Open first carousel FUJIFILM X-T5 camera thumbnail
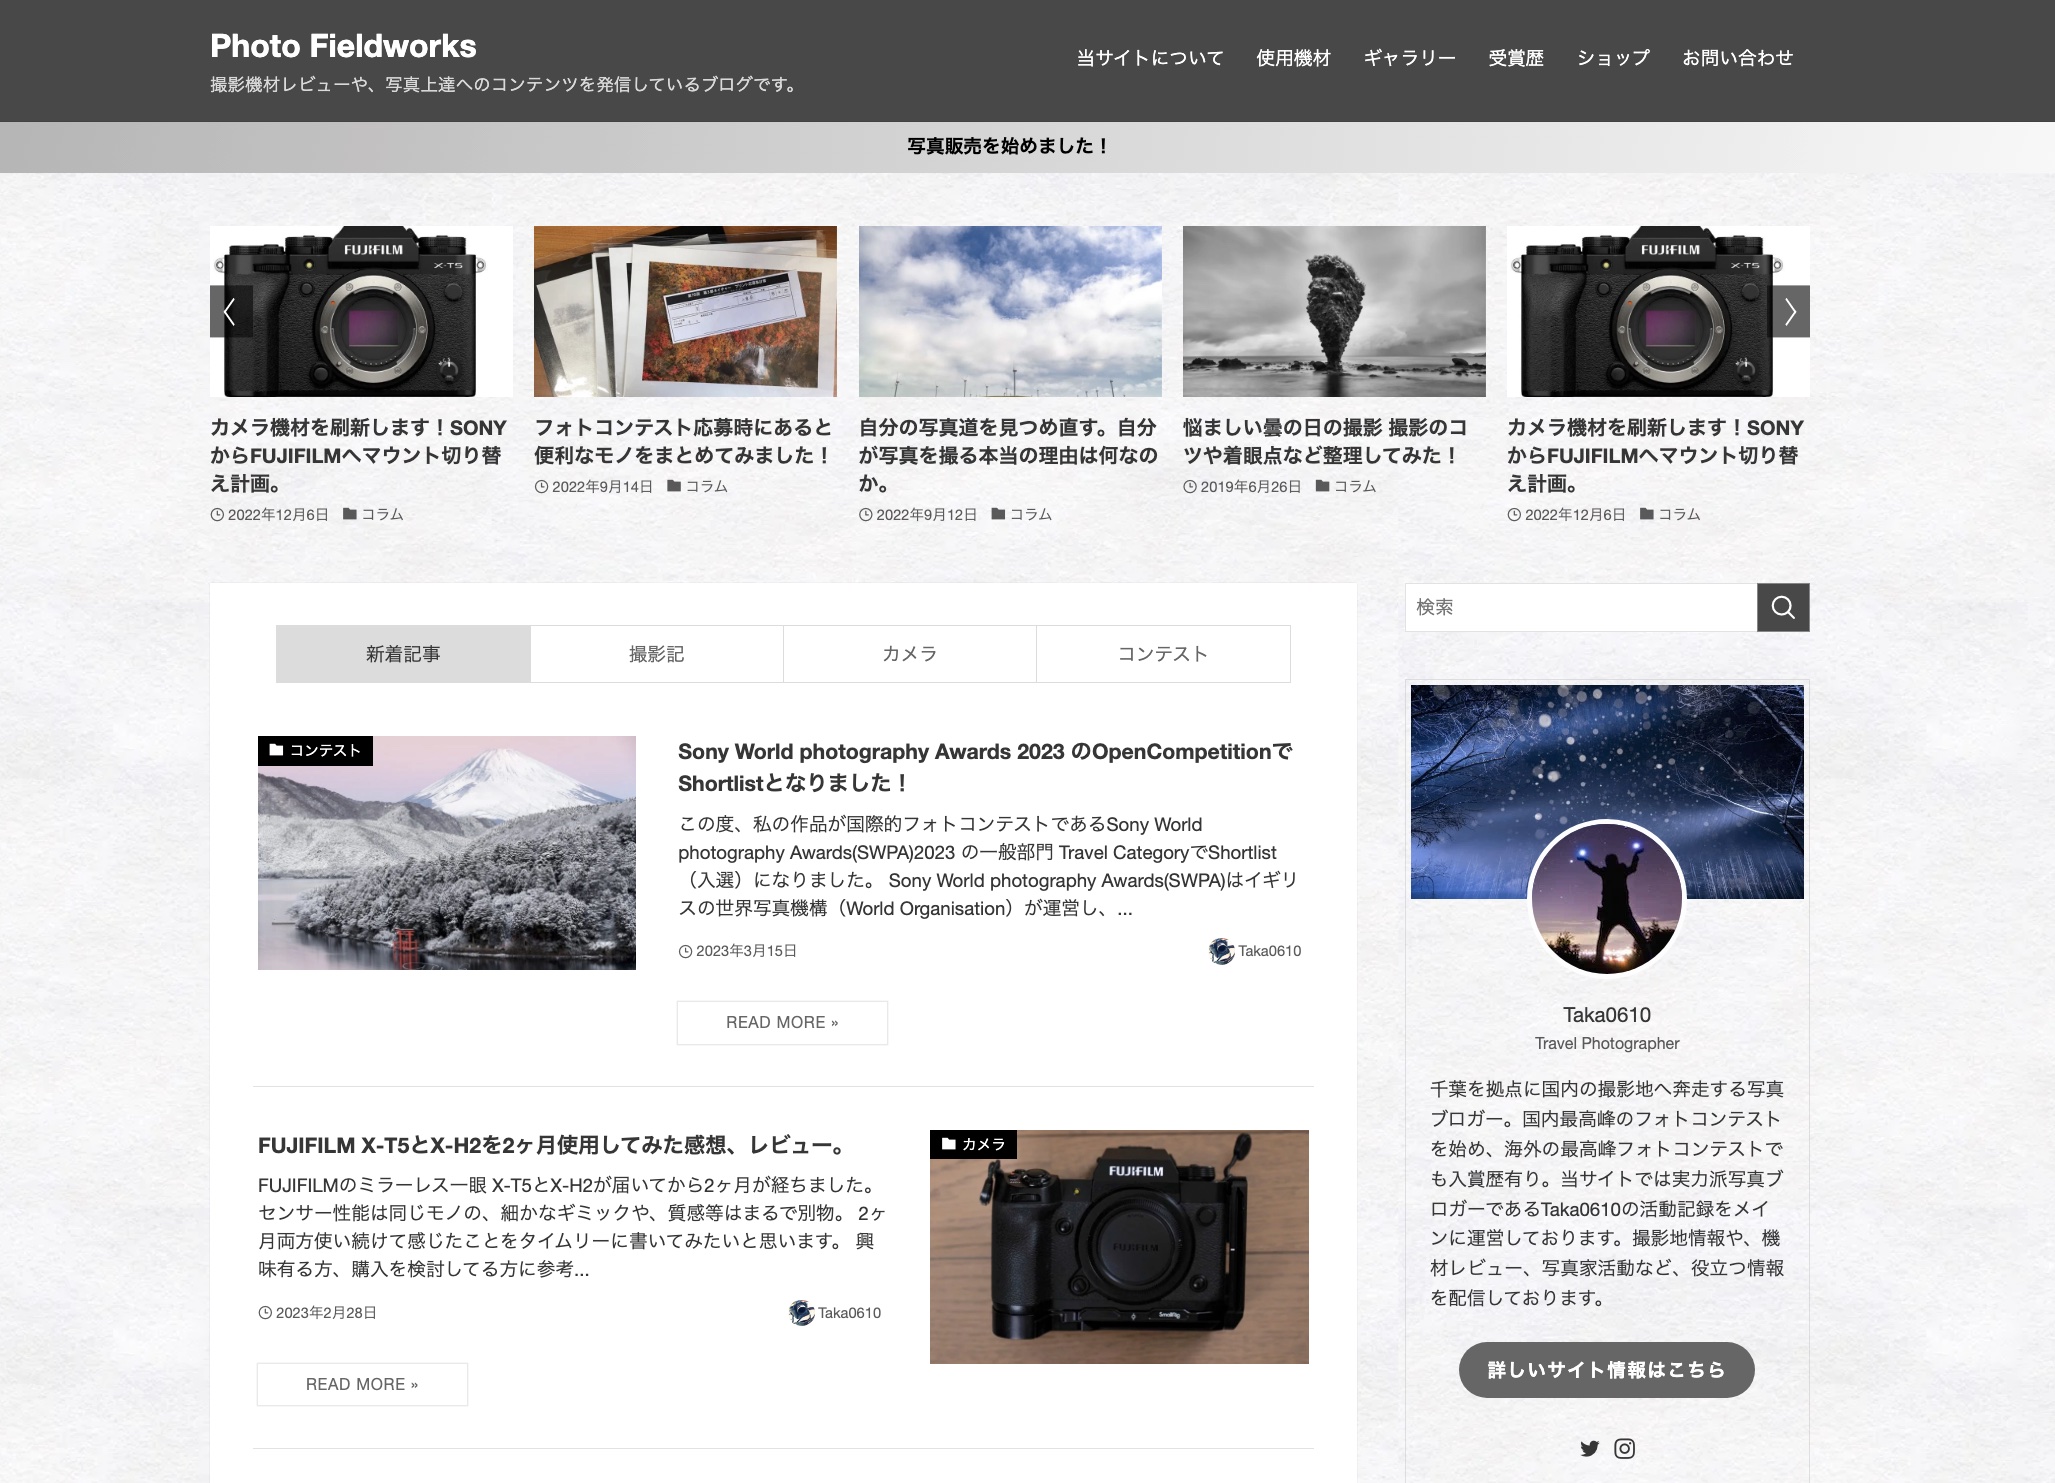 coord(361,311)
